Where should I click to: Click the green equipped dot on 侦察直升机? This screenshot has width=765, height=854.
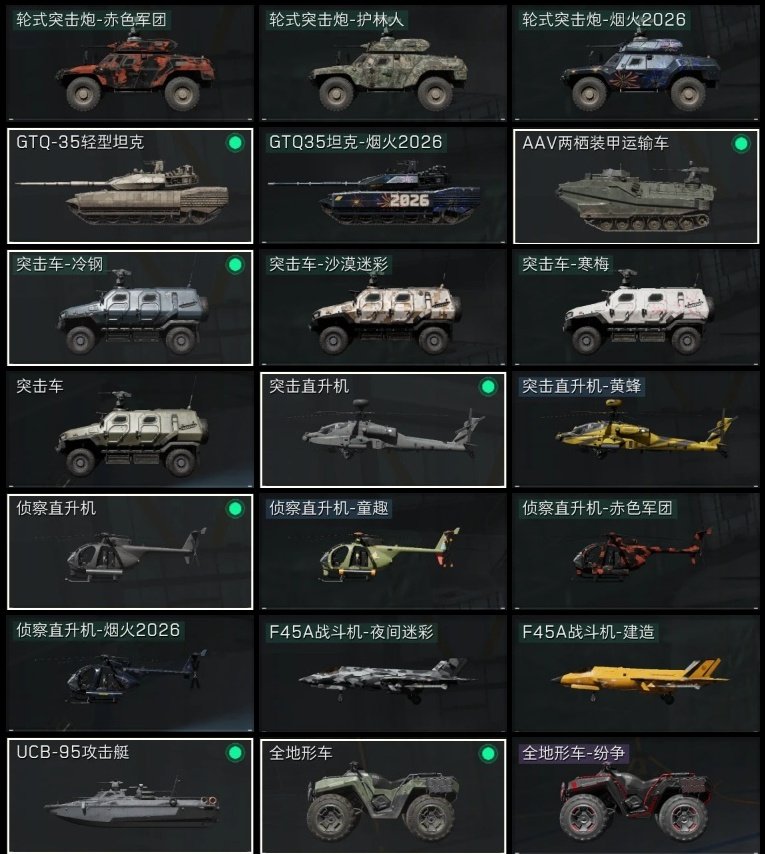(x=235, y=509)
